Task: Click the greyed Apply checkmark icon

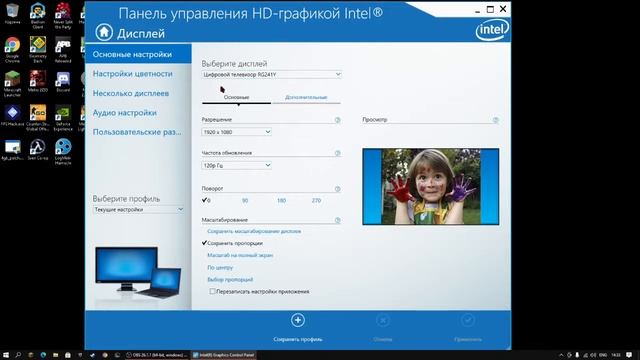Action: (x=468, y=320)
